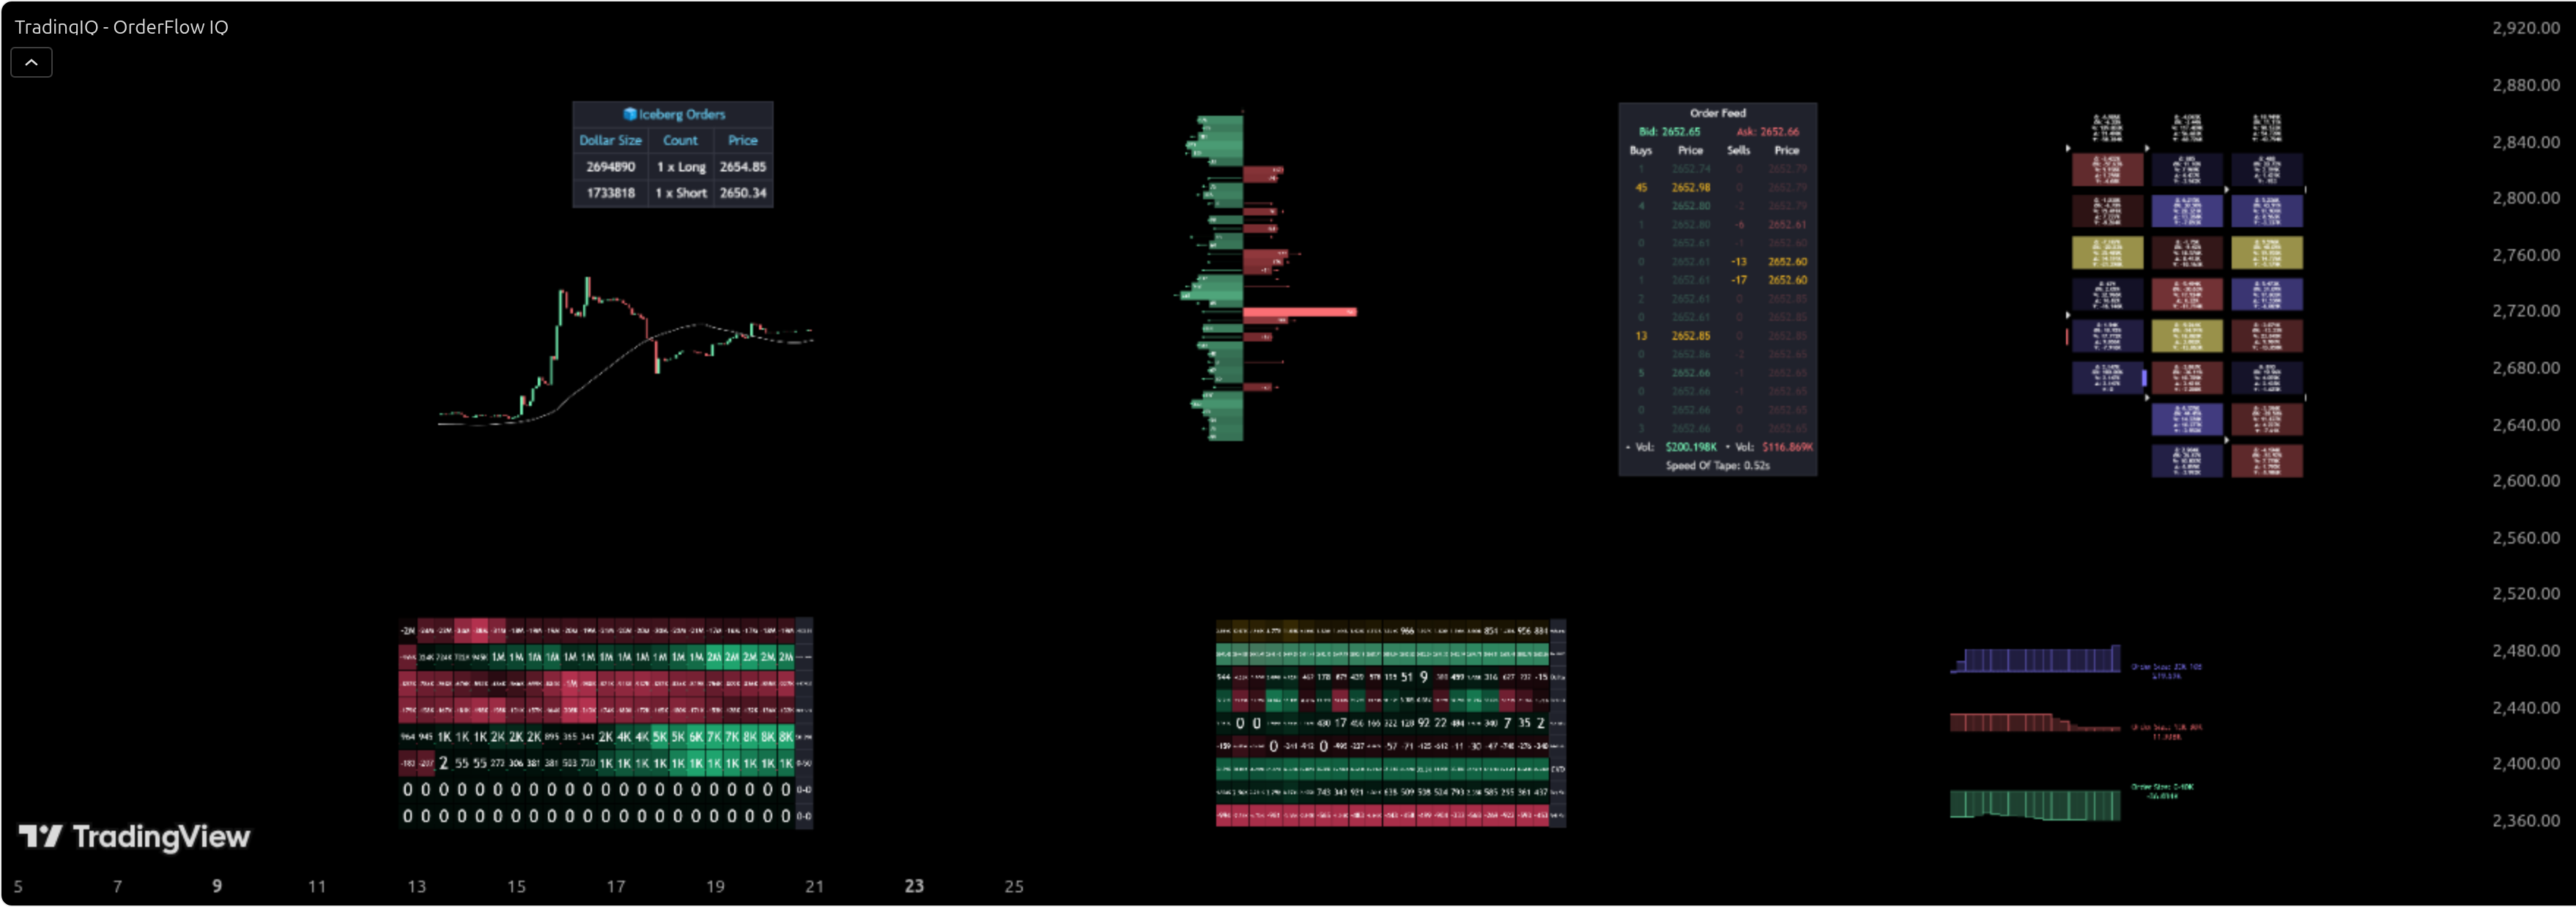Click the "TradingIQ - OrderFlow IQ" indicator title
2576x907 pixels.
(121, 27)
